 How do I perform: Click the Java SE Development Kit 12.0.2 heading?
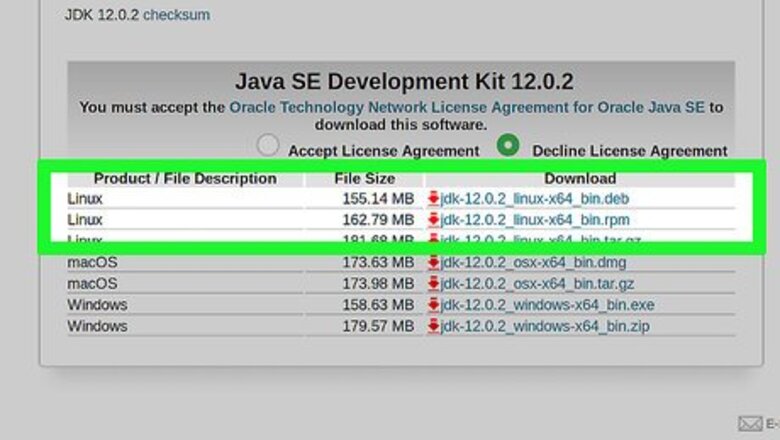[404, 82]
